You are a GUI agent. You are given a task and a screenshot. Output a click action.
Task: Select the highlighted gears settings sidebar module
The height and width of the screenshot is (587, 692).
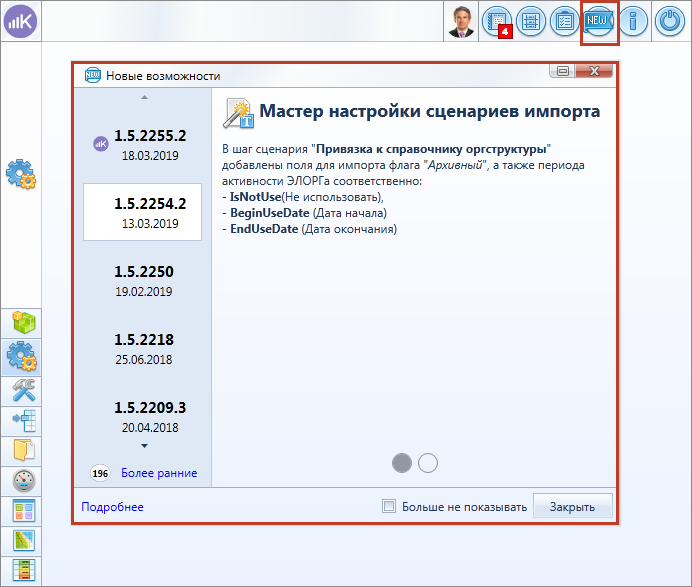(22, 357)
